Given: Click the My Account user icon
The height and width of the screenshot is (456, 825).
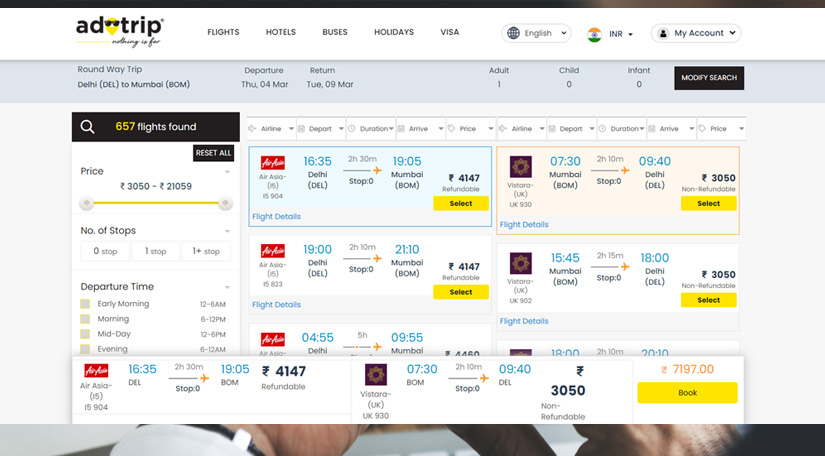Looking at the screenshot, I should point(663,33).
